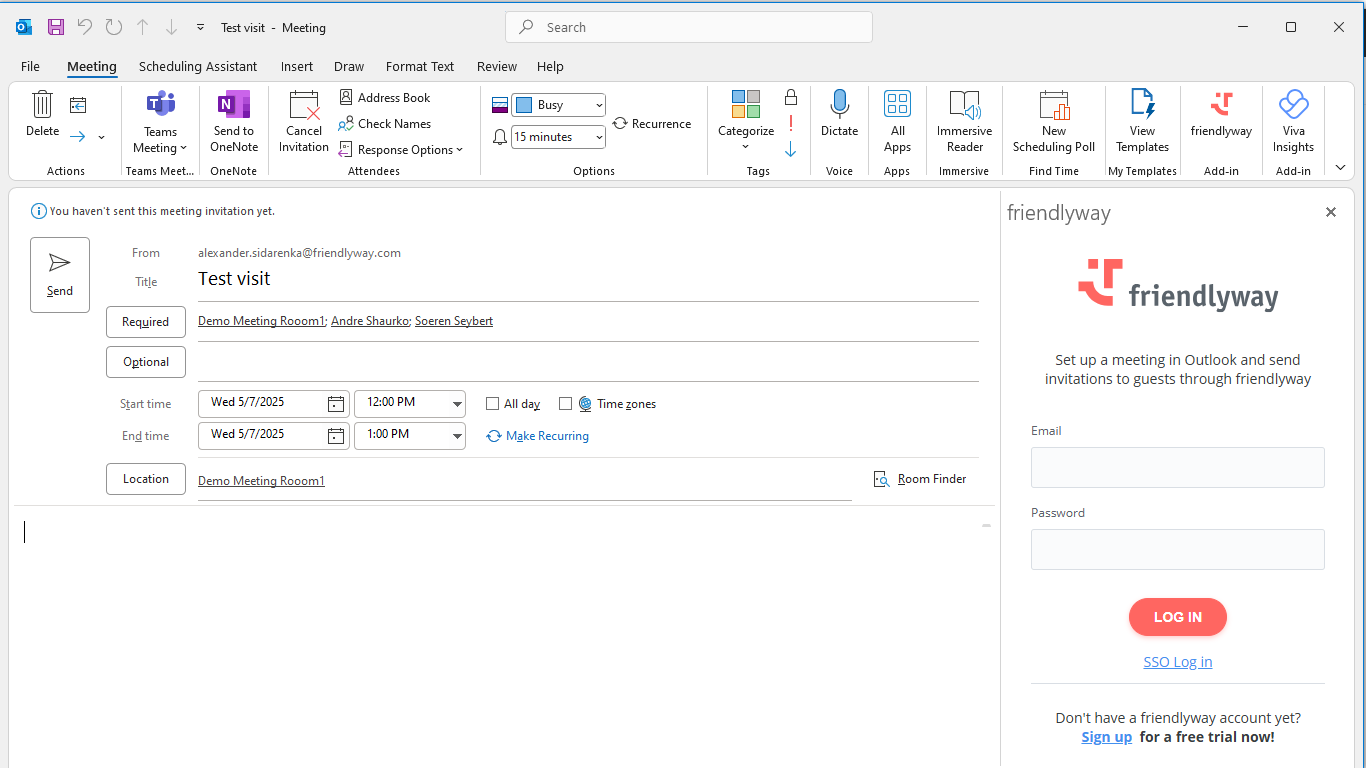Collapse the ribbon using the chevron

(1341, 168)
